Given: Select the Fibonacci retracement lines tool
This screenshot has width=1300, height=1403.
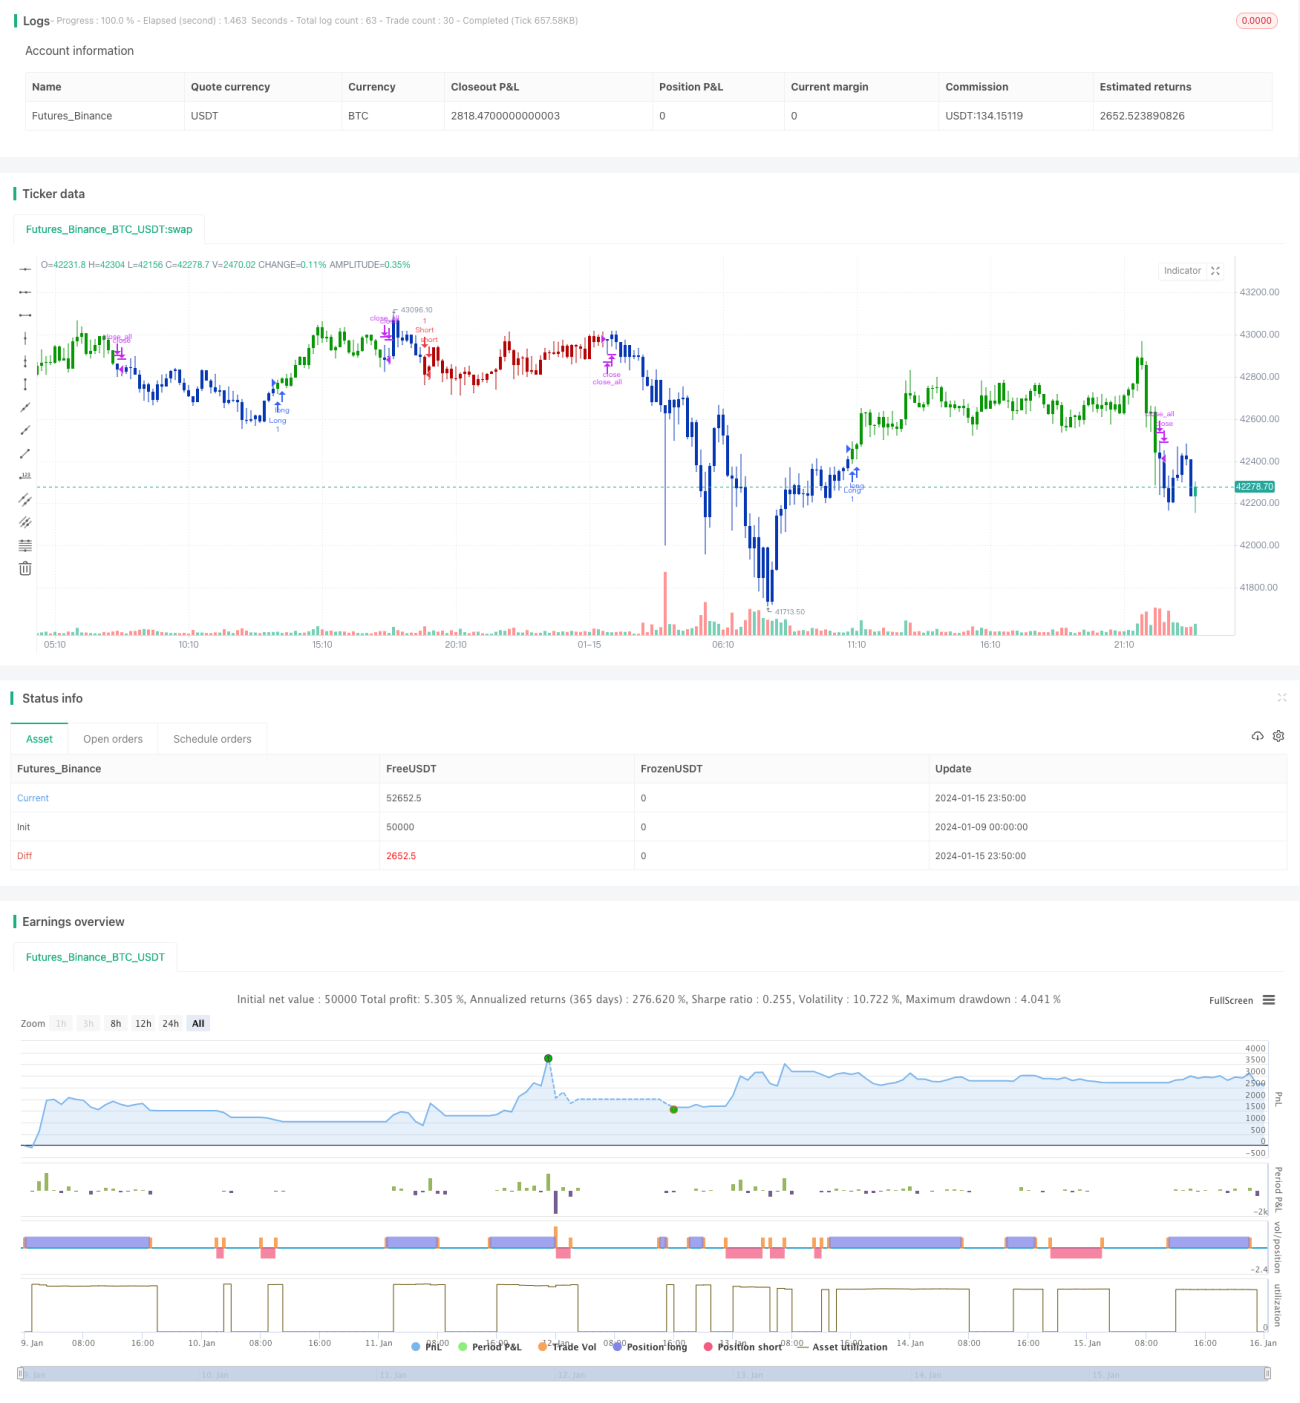Looking at the screenshot, I should coord(25,545).
